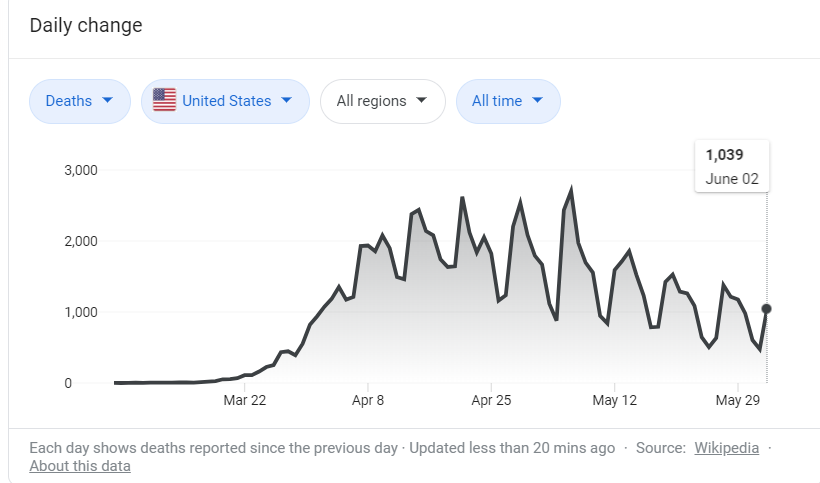Select the Apr 25 date axis label
820x483 pixels.
click(491, 400)
